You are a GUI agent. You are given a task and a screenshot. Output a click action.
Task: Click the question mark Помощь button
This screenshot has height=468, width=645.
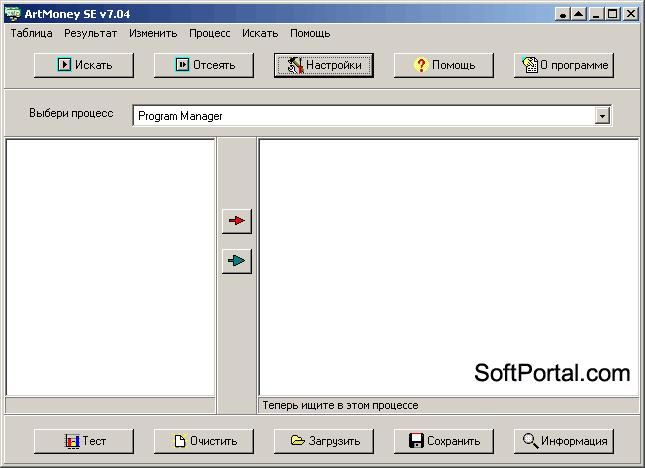tap(443, 65)
